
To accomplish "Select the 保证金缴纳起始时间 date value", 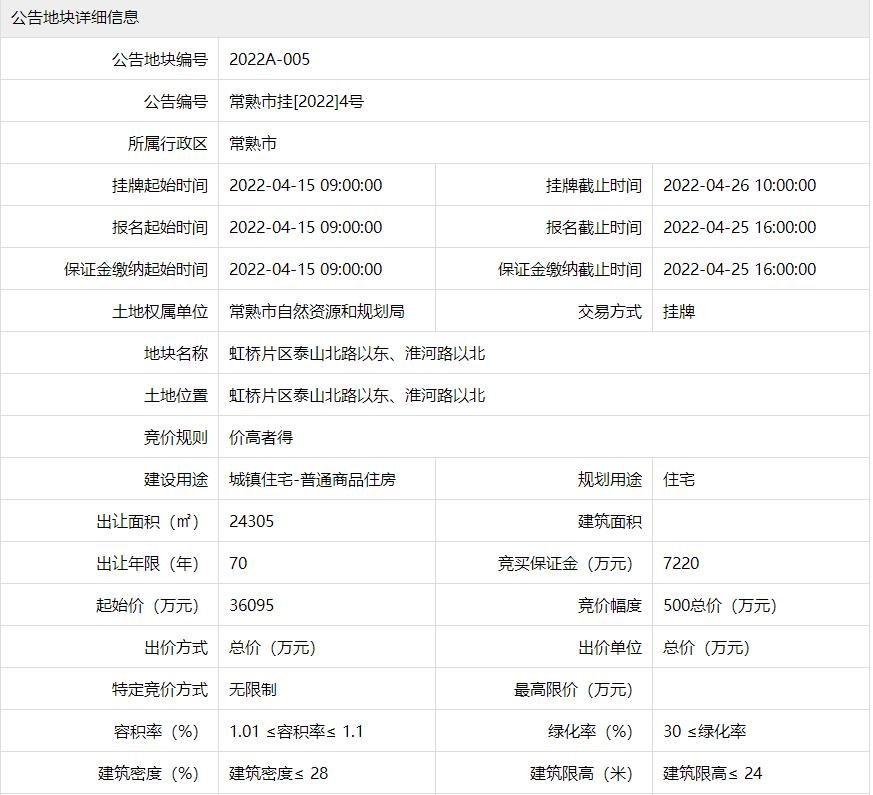I will [306, 269].
